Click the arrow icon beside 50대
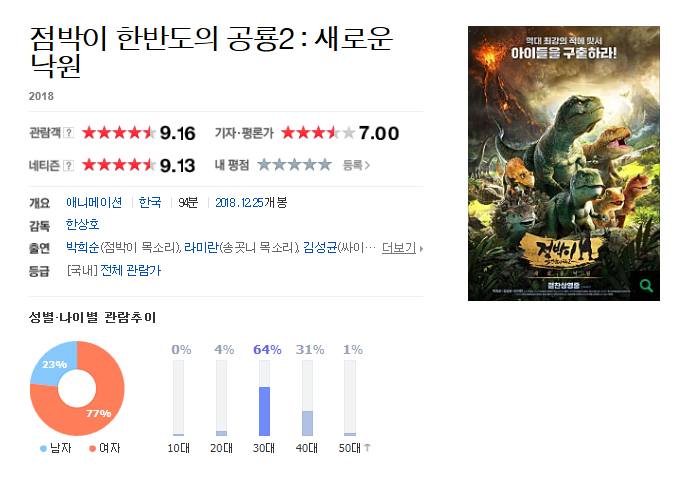The width and height of the screenshot is (684, 480). pyautogui.click(x=367, y=448)
